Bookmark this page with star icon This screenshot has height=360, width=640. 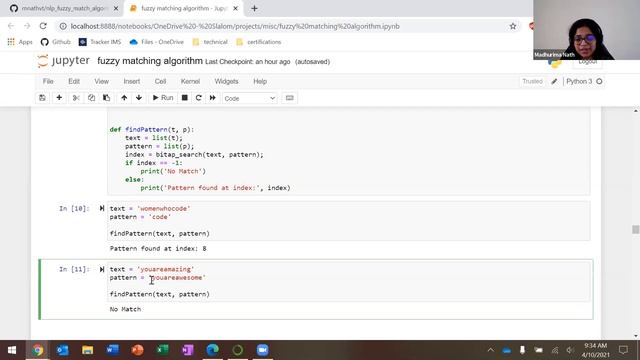click(x=513, y=26)
